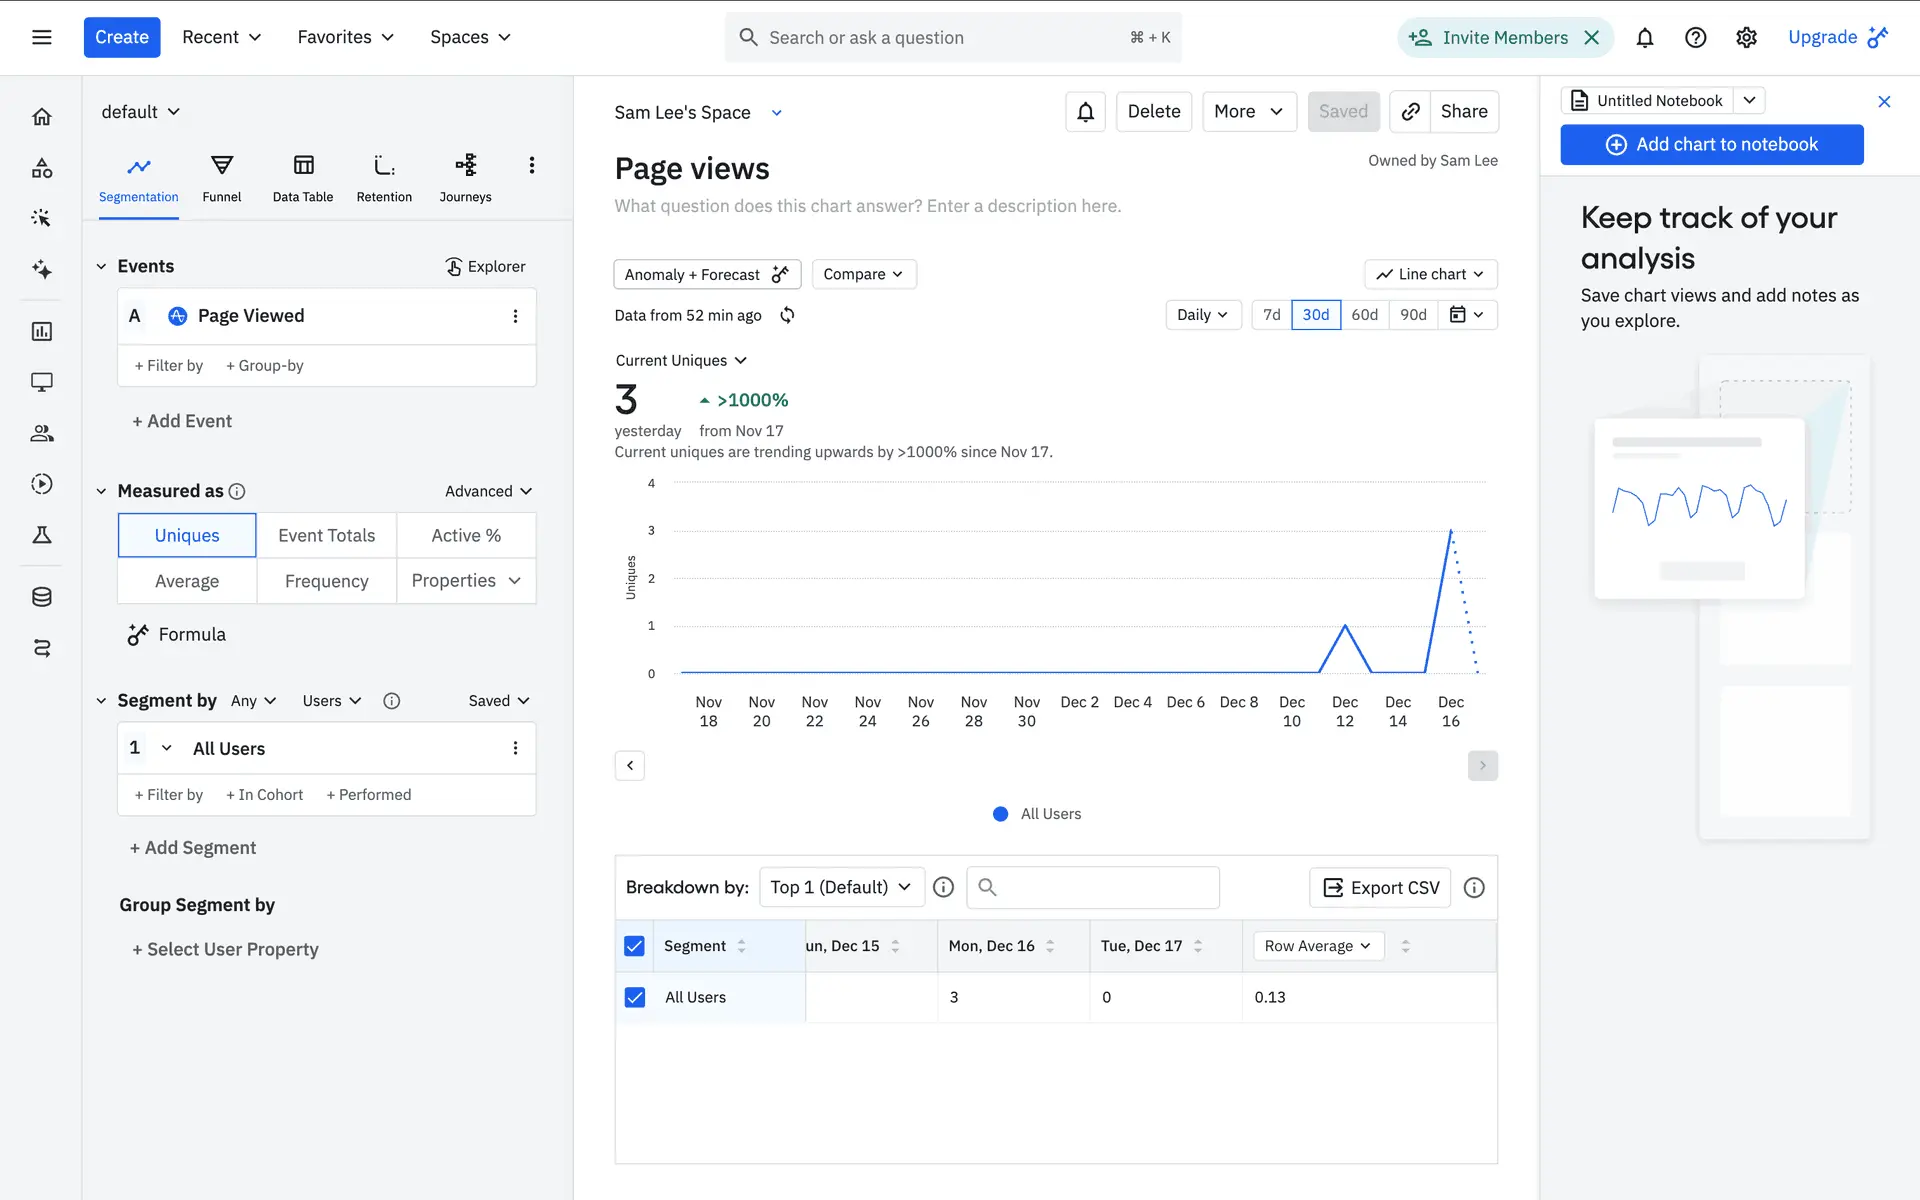Click the copy link icon
The height and width of the screenshot is (1200, 1920).
tap(1410, 112)
